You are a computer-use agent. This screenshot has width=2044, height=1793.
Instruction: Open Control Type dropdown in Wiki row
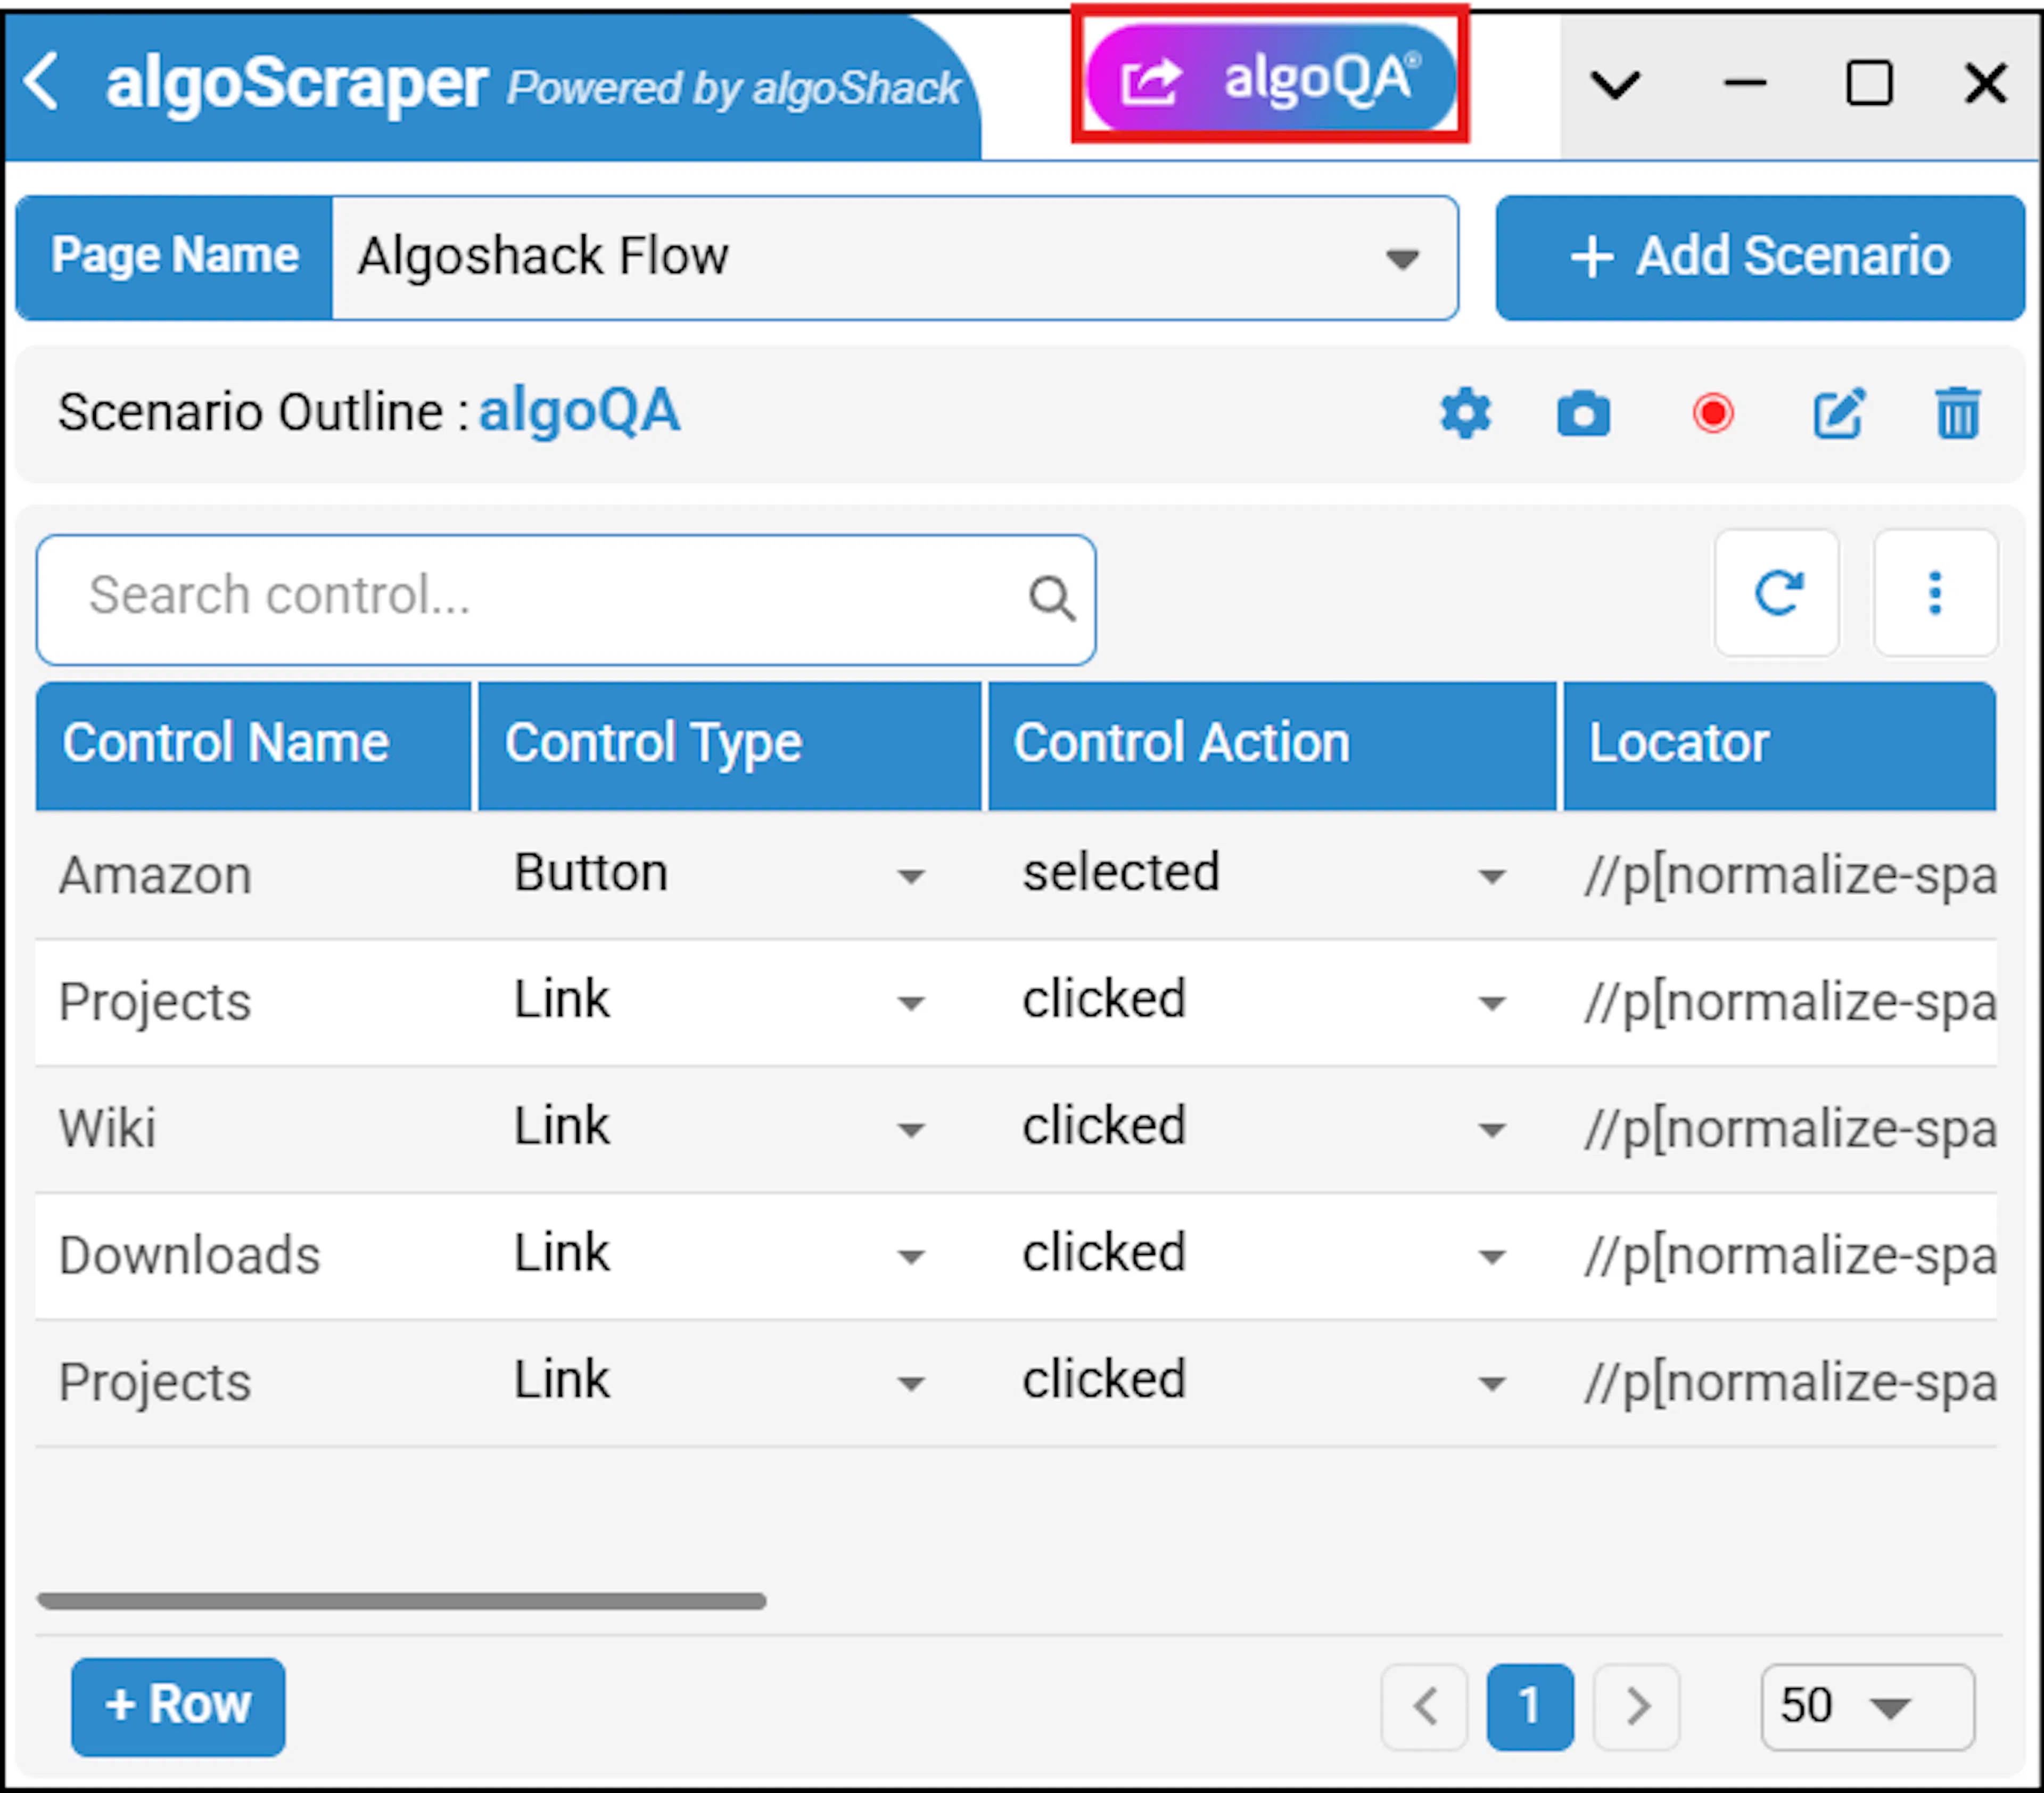pyautogui.click(x=721, y=1128)
